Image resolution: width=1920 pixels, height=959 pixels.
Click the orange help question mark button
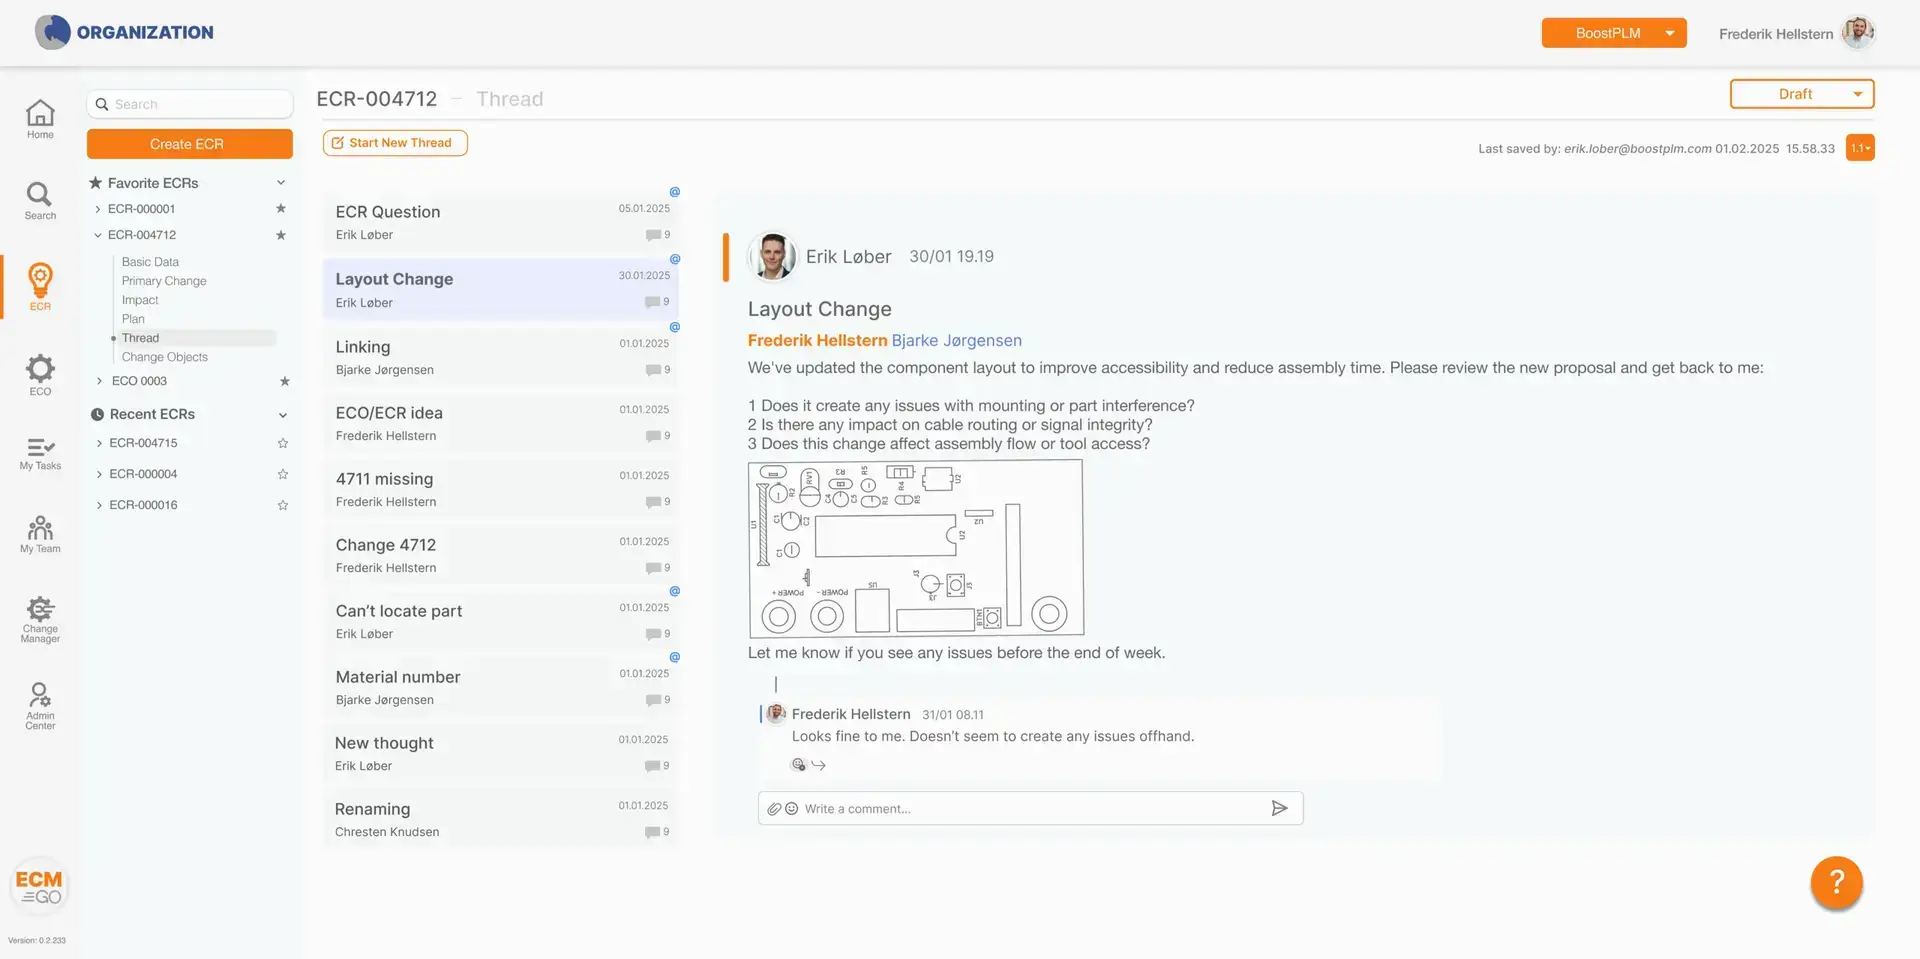click(x=1836, y=882)
